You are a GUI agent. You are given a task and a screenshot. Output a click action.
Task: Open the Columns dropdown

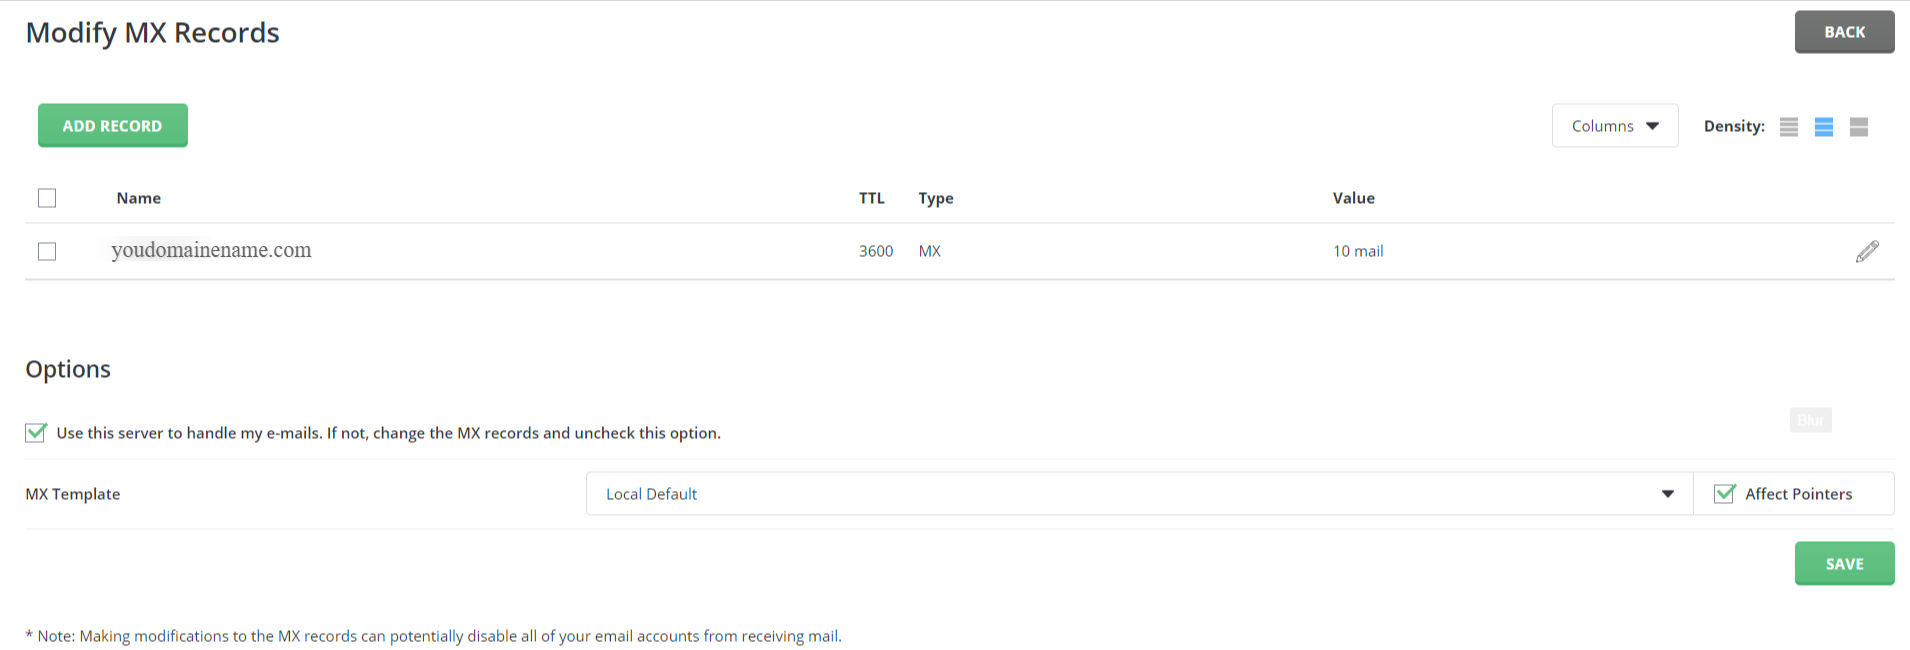(x=1615, y=126)
